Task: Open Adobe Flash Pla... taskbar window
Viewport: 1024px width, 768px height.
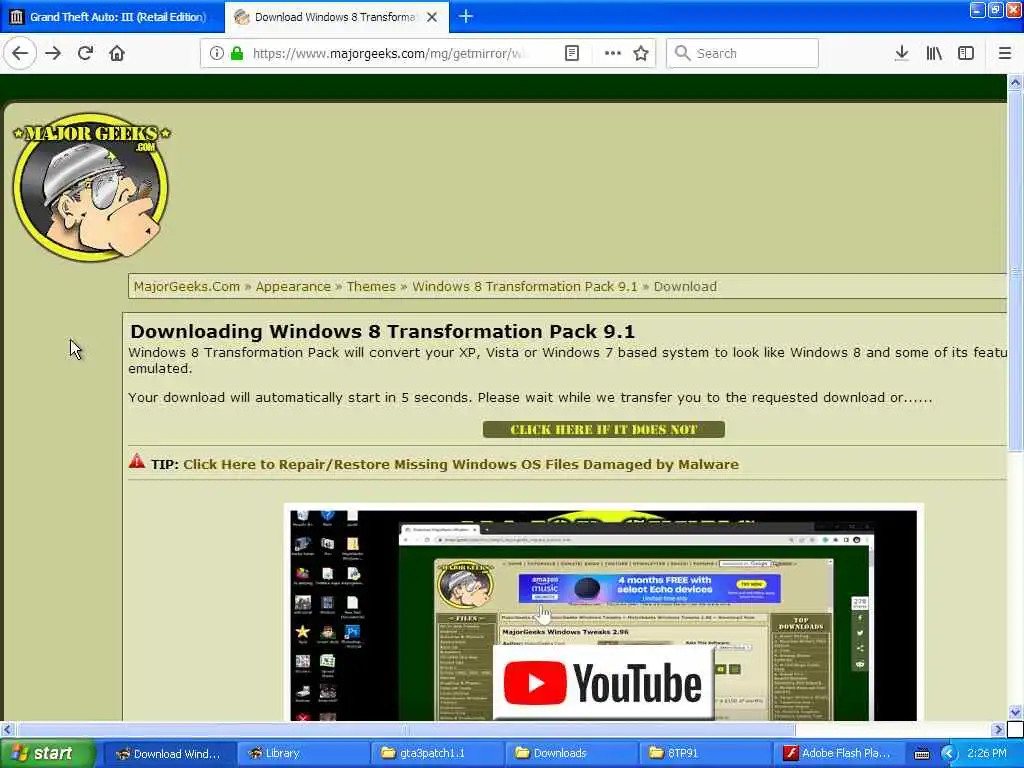Action: coord(838,754)
